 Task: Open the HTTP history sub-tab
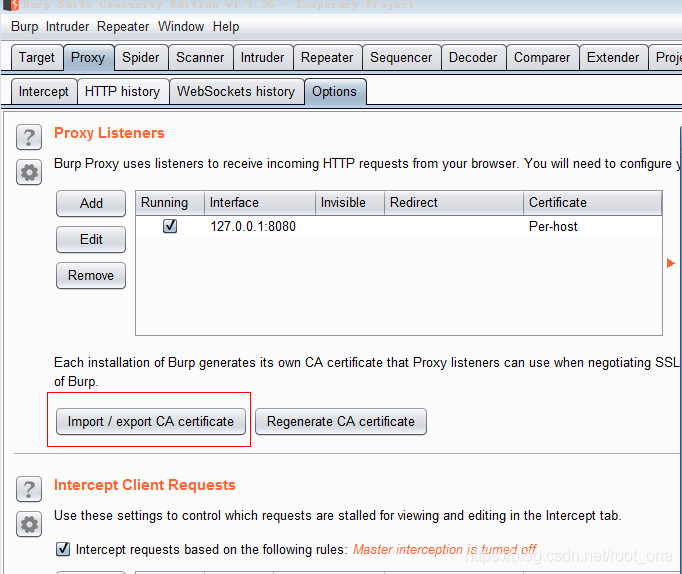tap(123, 91)
